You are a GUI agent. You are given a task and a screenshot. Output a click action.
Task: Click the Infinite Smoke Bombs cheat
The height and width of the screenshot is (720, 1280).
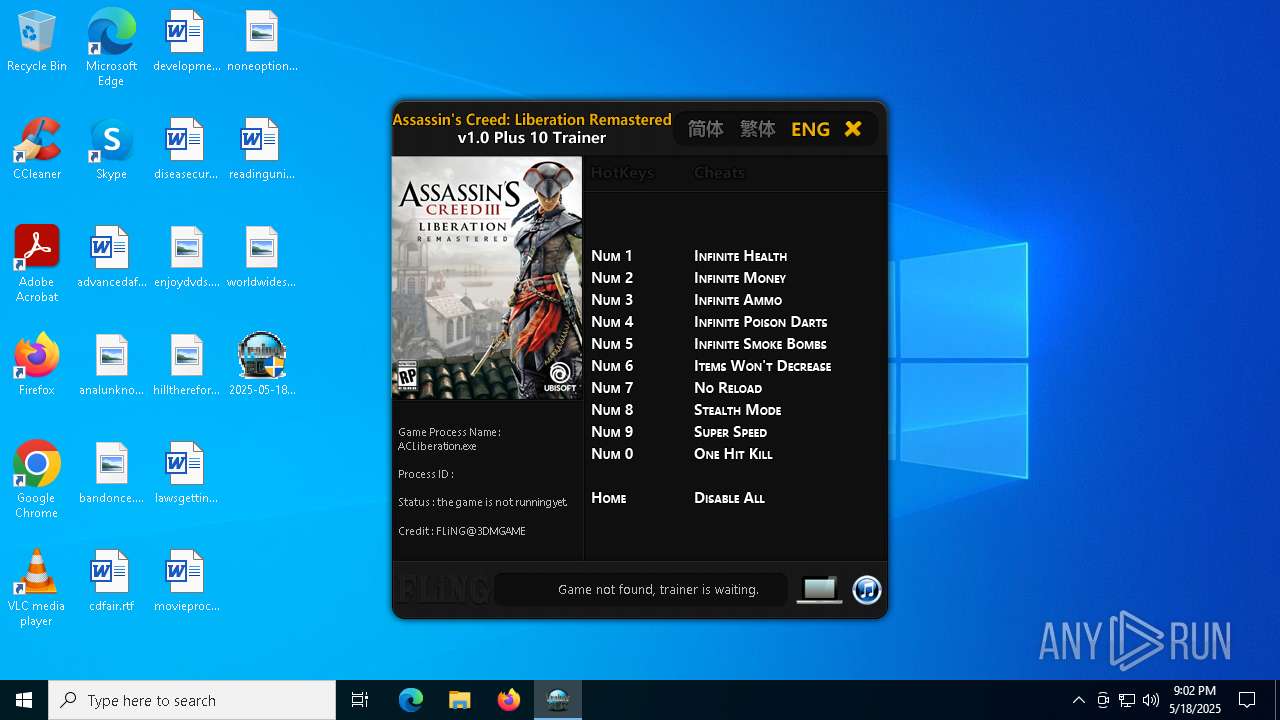pos(760,344)
